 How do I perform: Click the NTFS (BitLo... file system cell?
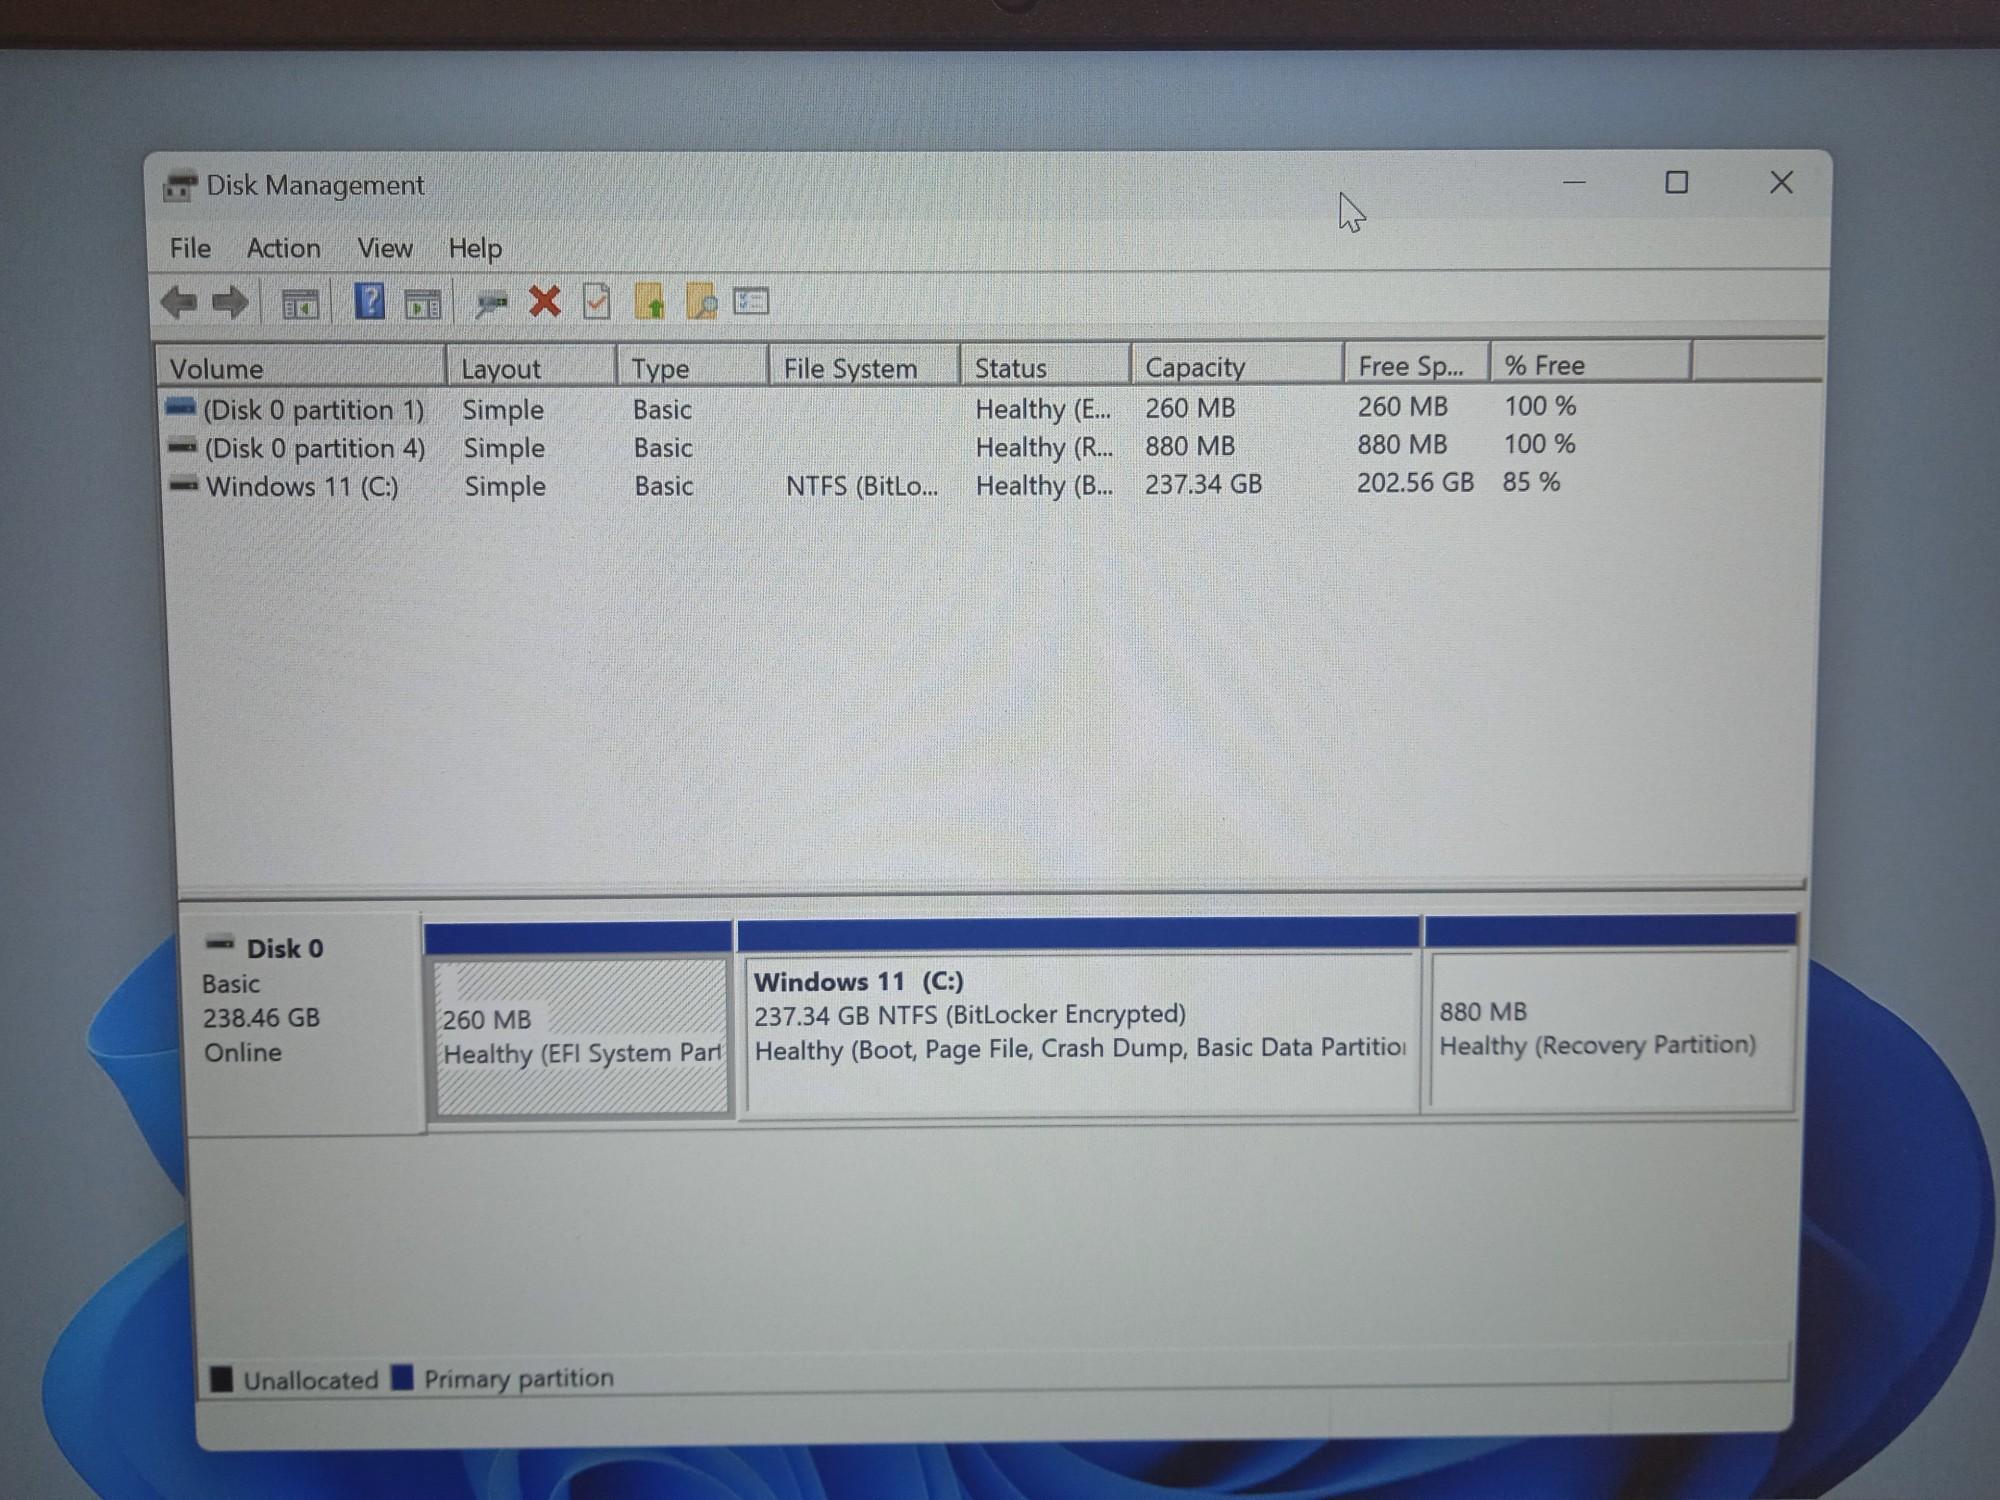[x=862, y=486]
